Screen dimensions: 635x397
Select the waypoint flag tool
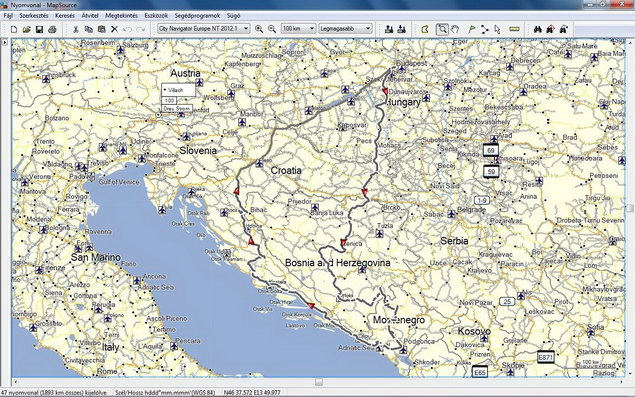tap(471, 29)
